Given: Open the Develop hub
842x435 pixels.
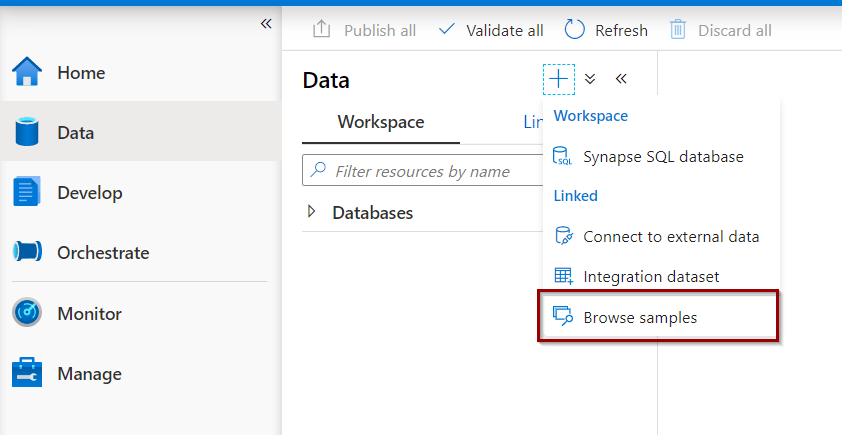Looking at the screenshot, I should coord(140,192).
